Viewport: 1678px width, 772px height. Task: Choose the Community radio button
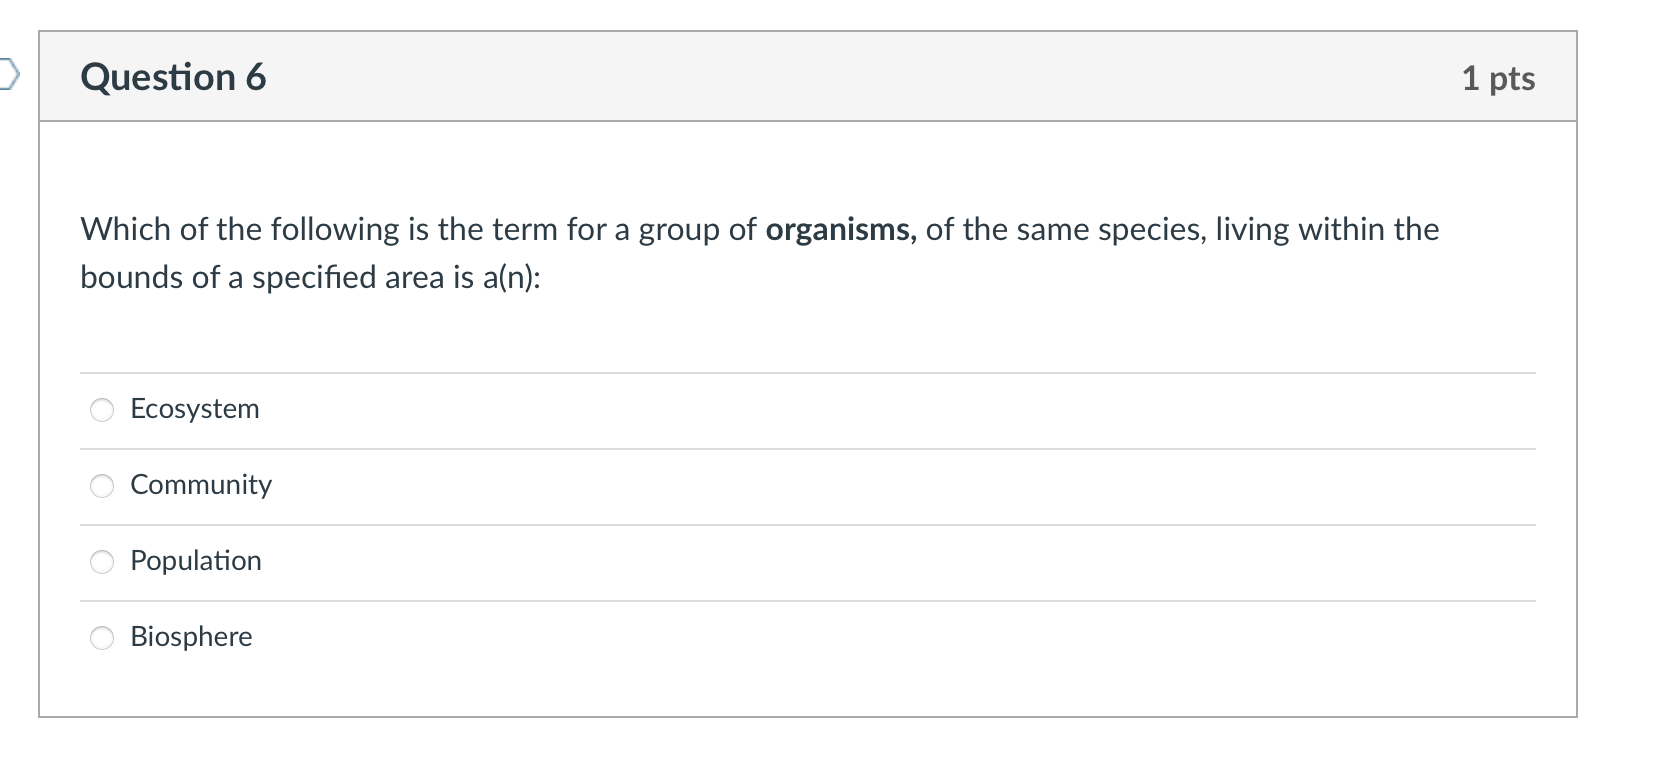pos(102,486)
